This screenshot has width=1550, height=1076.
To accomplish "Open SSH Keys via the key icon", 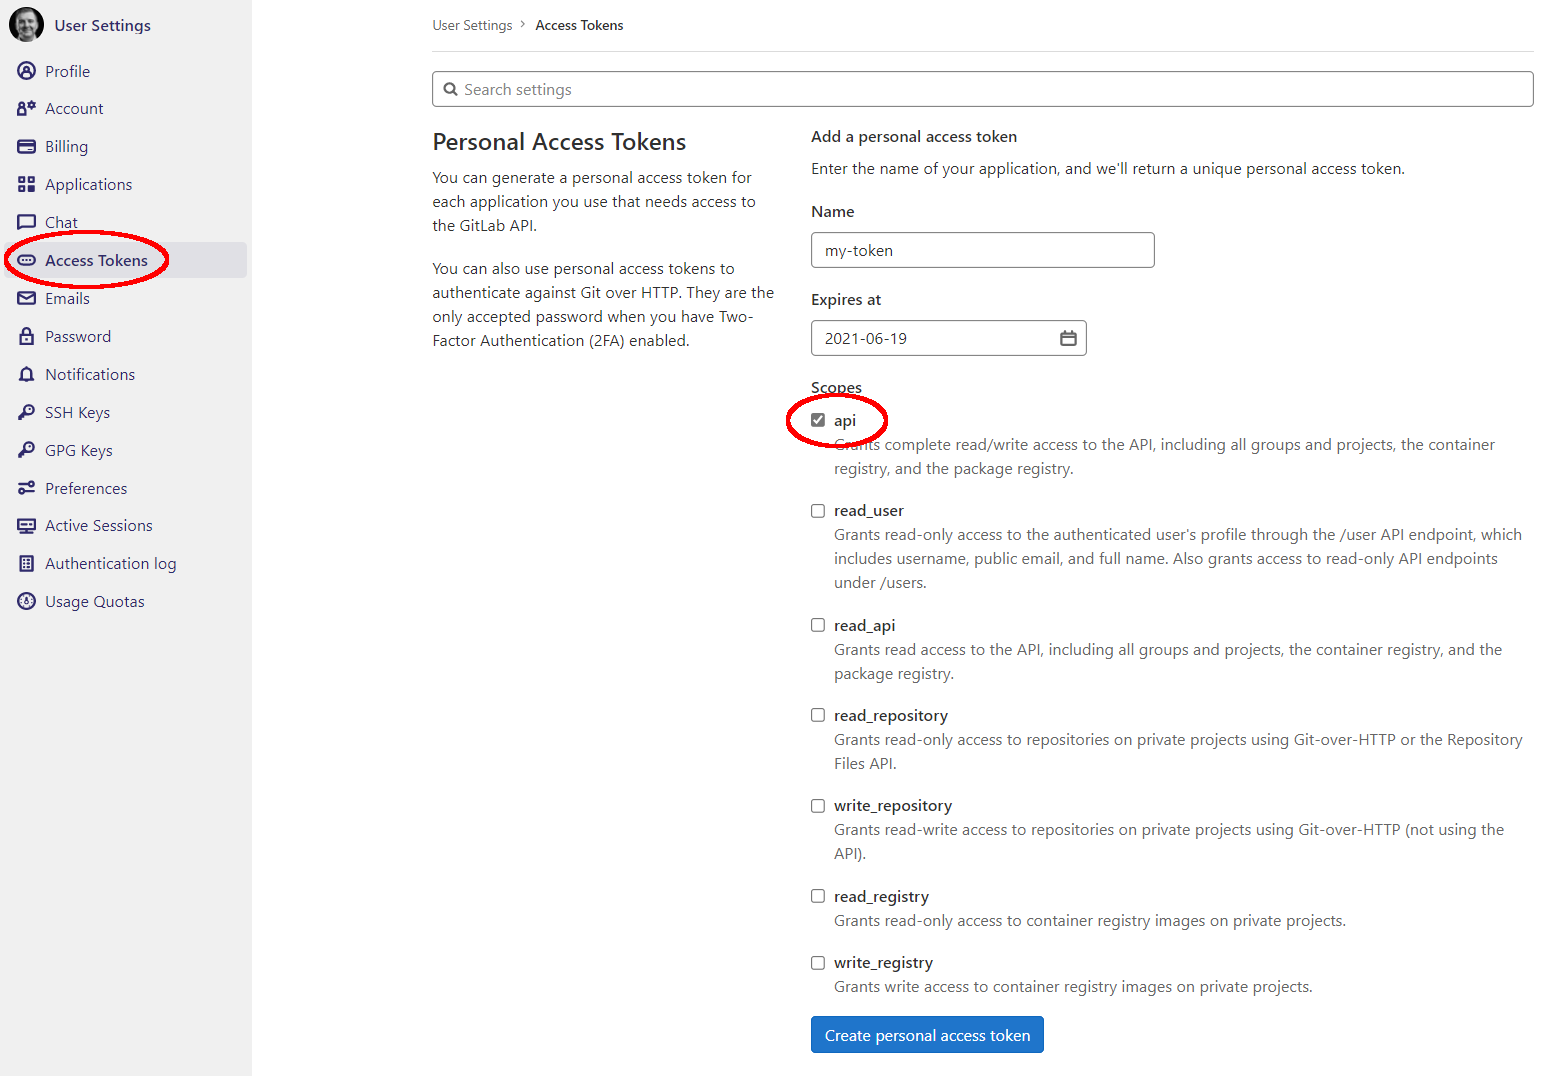I will [x=26, y=412].
